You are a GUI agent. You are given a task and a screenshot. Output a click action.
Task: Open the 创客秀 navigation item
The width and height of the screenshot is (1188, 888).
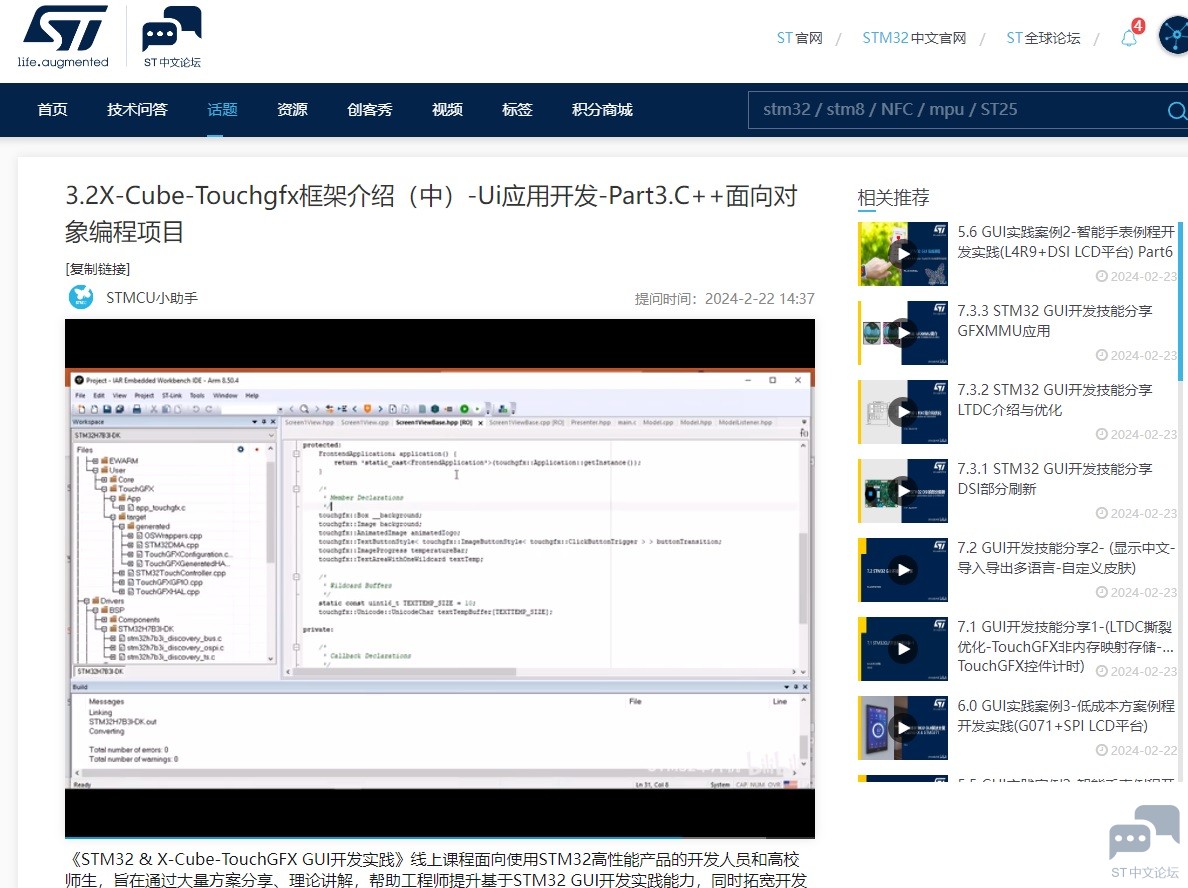tap(370, 110)
